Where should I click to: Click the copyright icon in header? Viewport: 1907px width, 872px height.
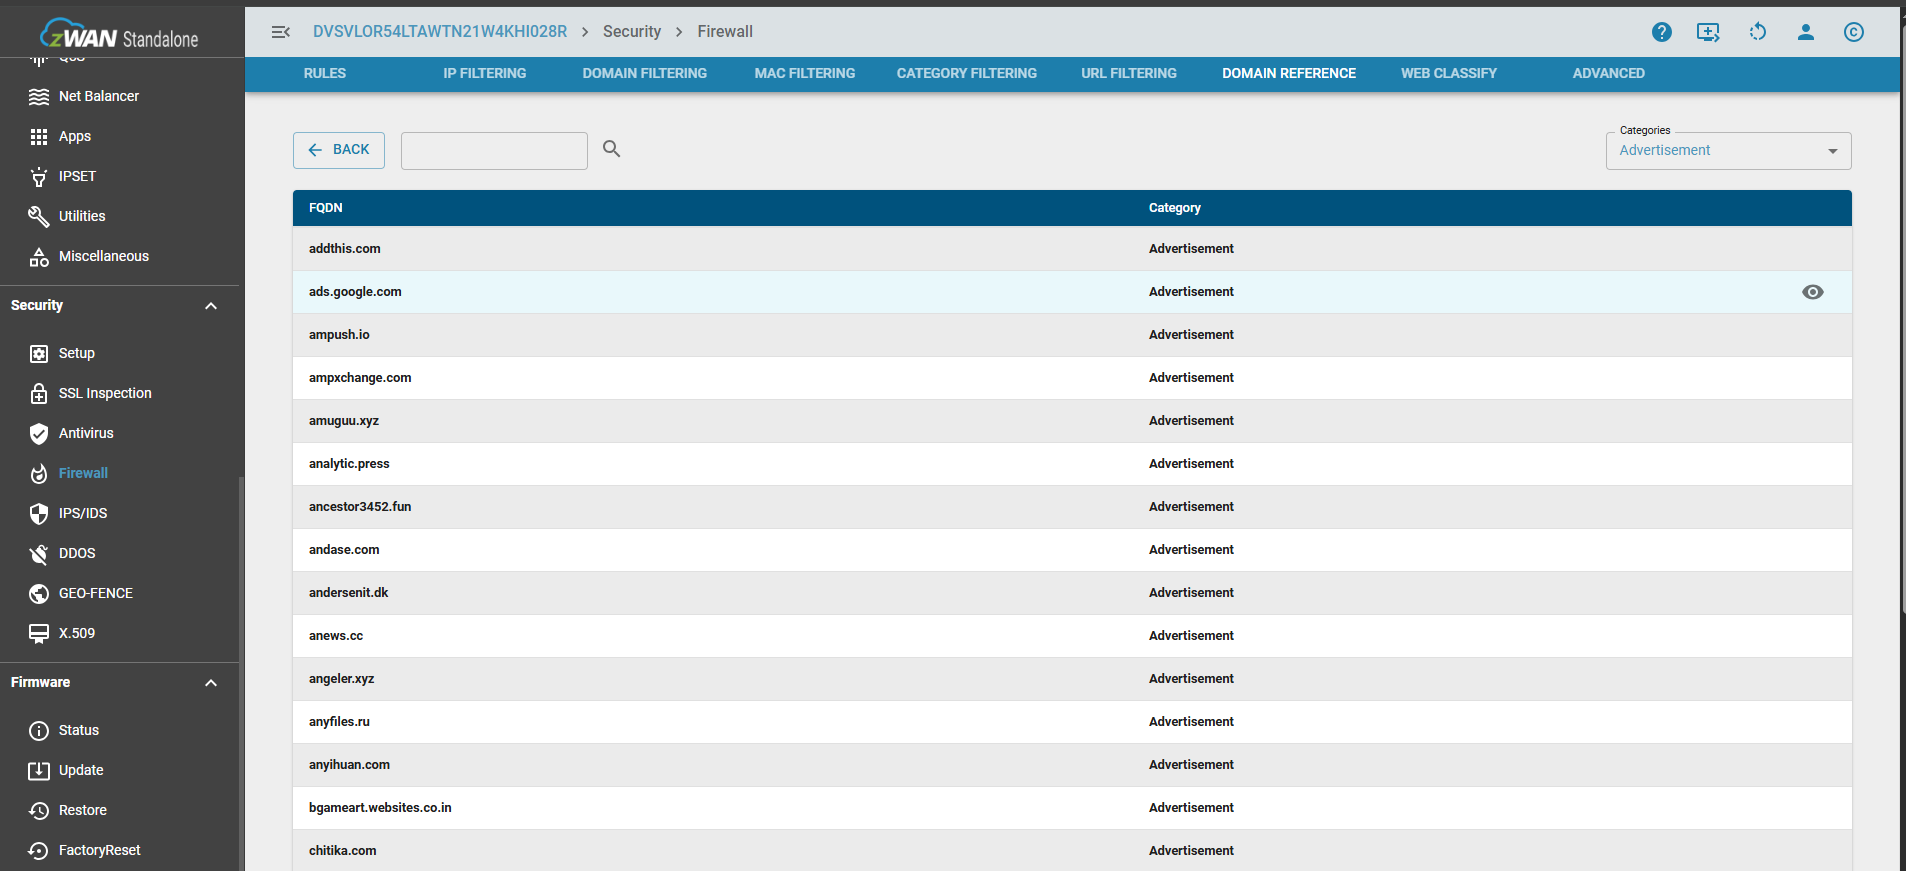1853,32
